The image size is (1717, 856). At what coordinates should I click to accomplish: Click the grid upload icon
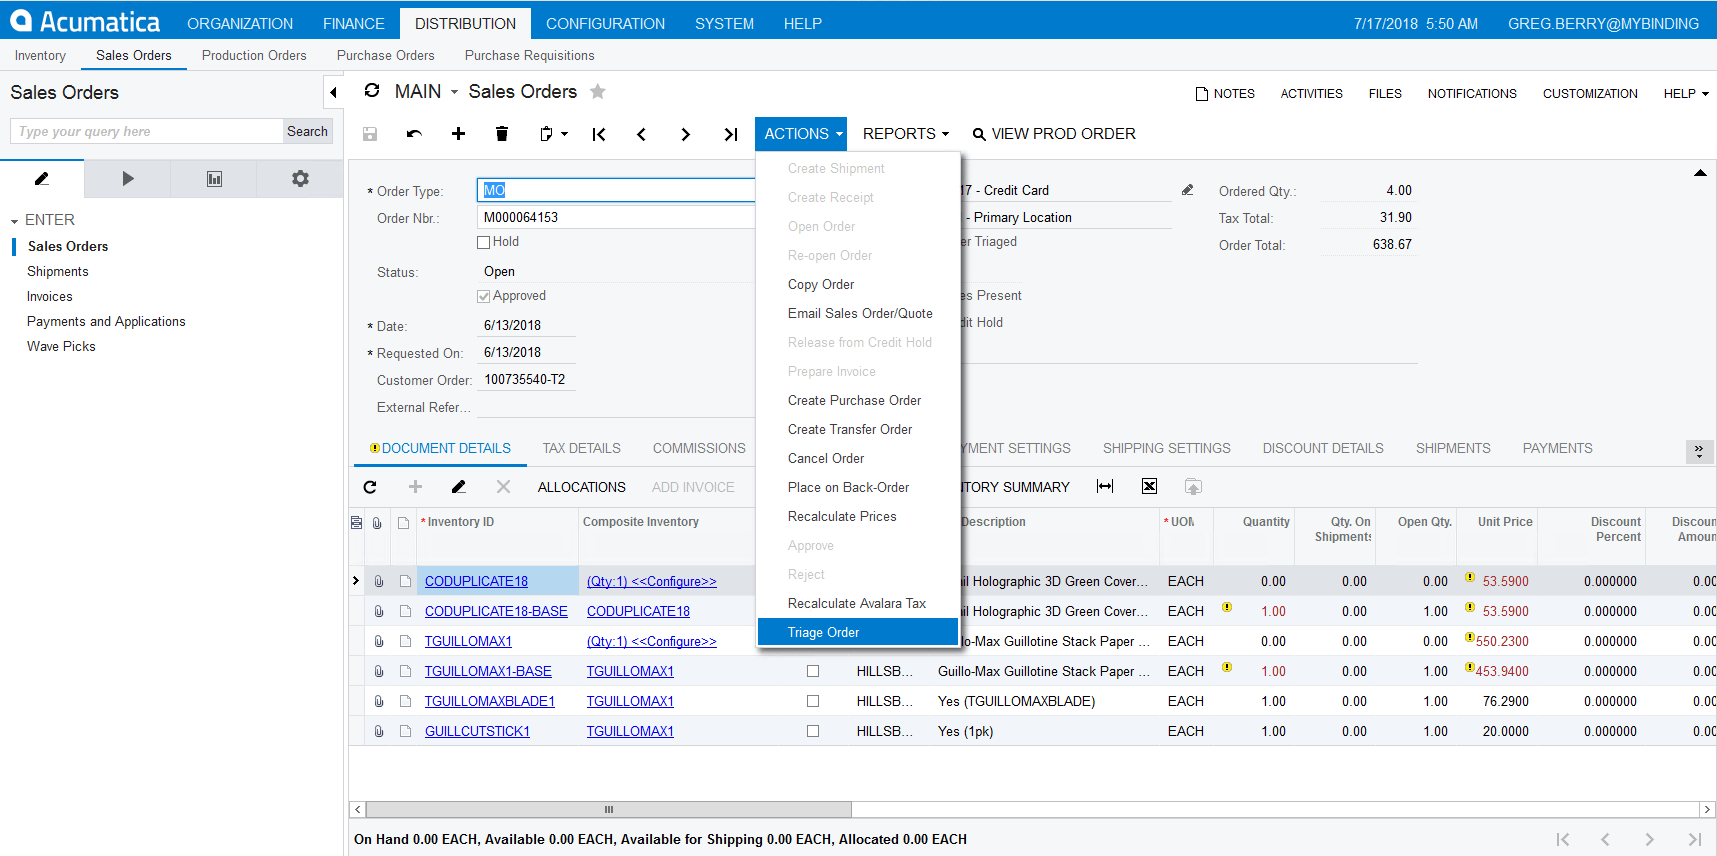[x=1193, y=487]
